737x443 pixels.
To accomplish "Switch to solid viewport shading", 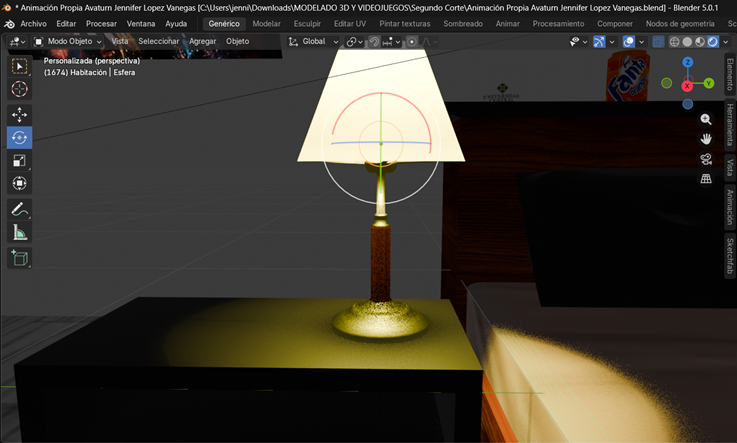I will [x=687, y=42].
